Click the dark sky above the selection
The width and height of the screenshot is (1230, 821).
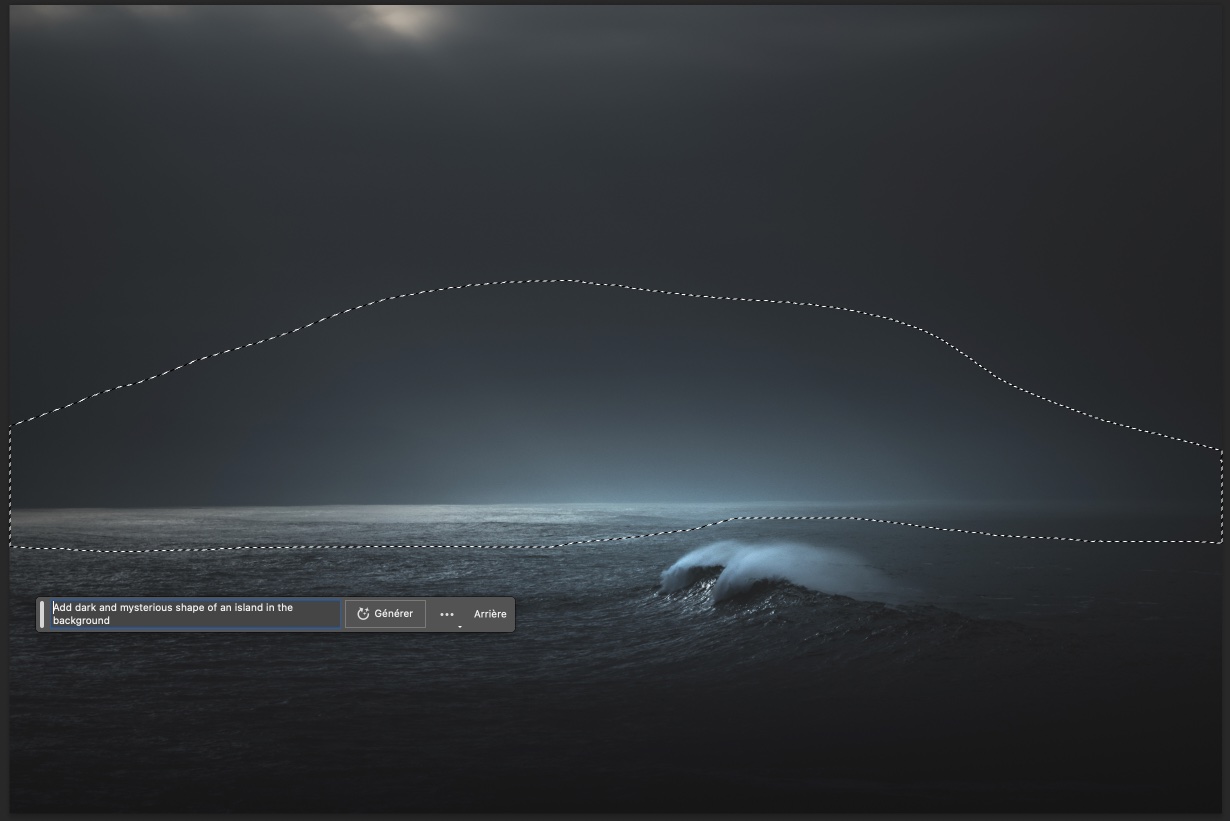click(x=600, y=150)
